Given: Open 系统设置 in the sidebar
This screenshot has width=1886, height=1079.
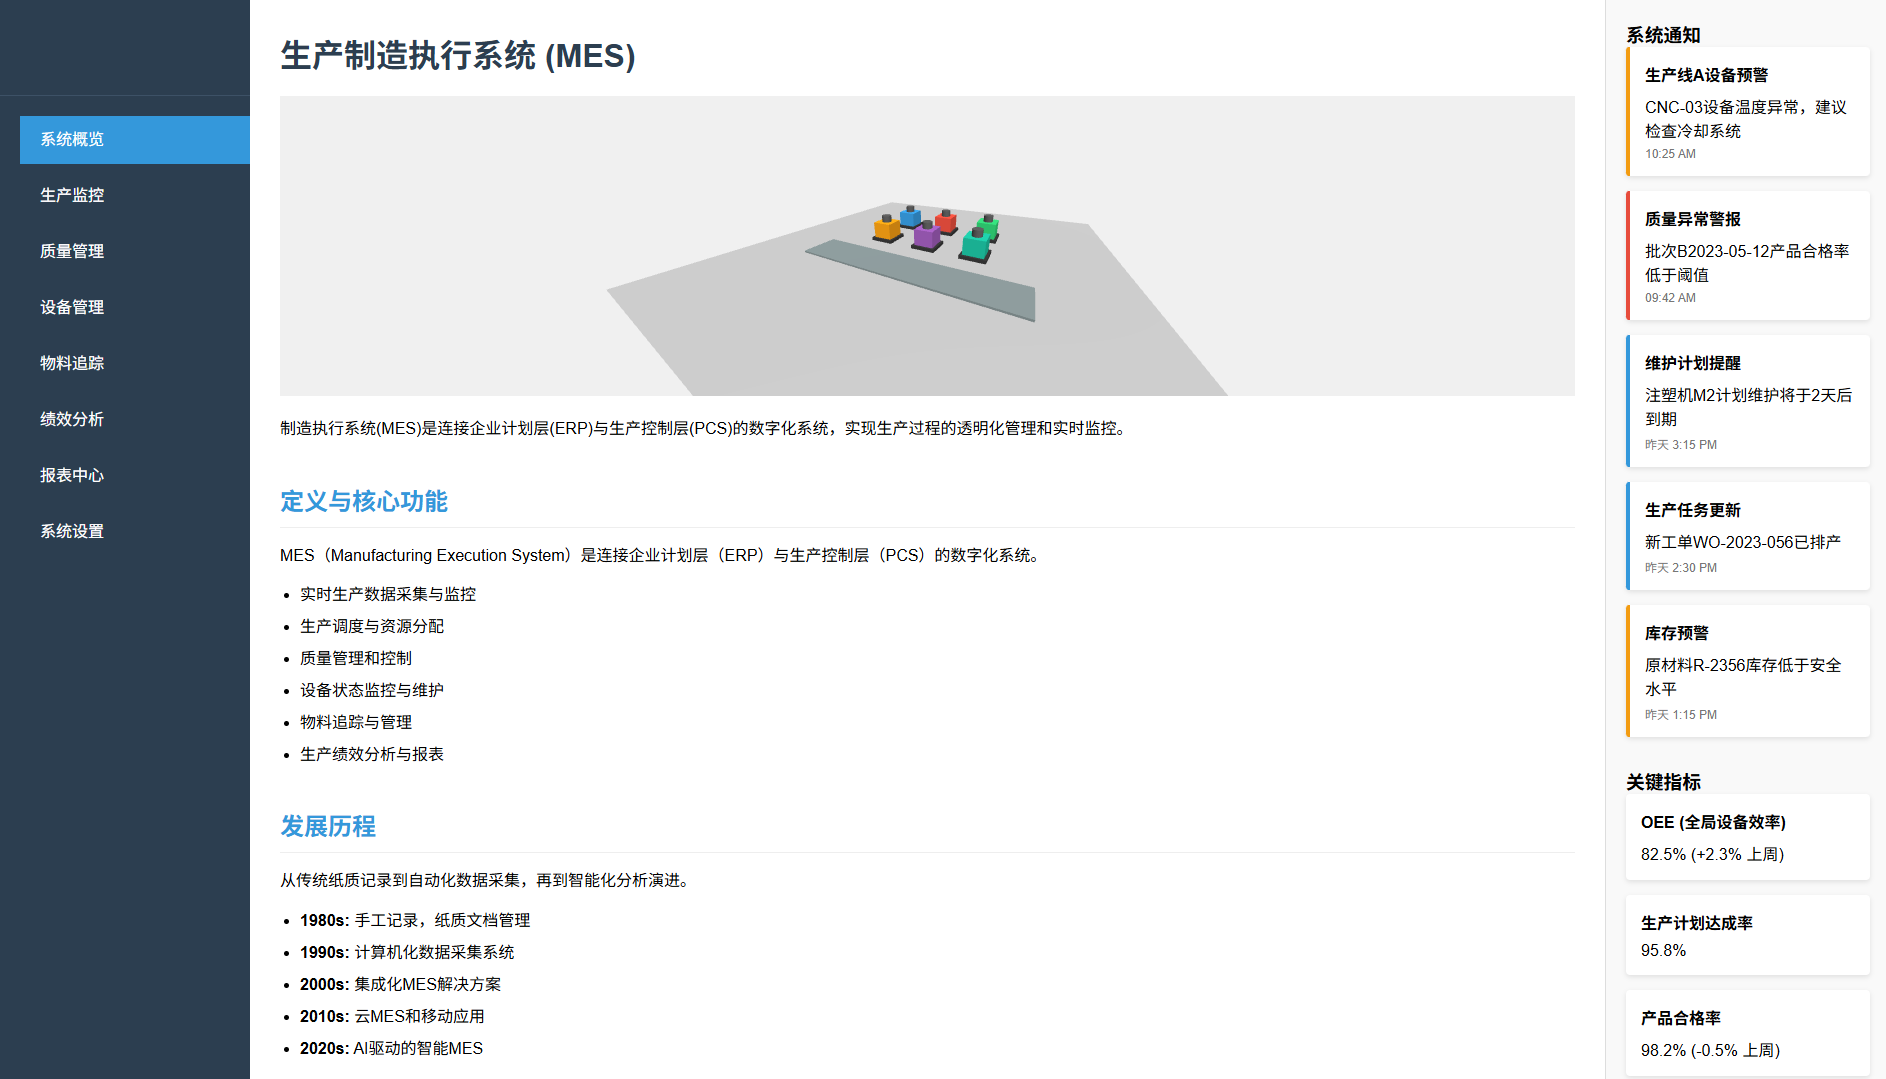Looking at the screenshot, I should 135,531.
